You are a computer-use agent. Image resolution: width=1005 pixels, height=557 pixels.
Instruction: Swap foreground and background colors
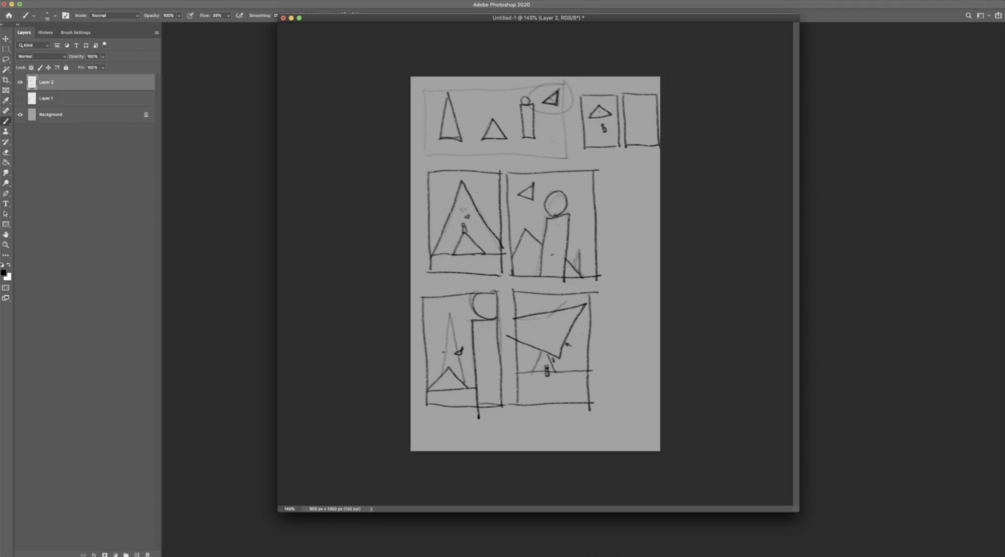9,265
